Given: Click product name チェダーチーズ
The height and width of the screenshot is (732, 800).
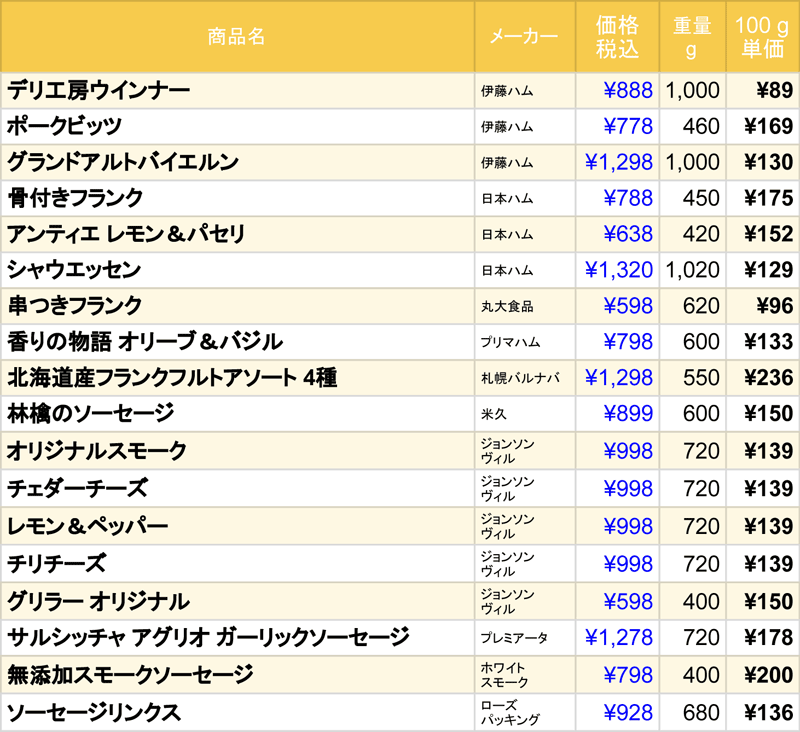Looking at the screenshot, I should [x=78, y=489].
